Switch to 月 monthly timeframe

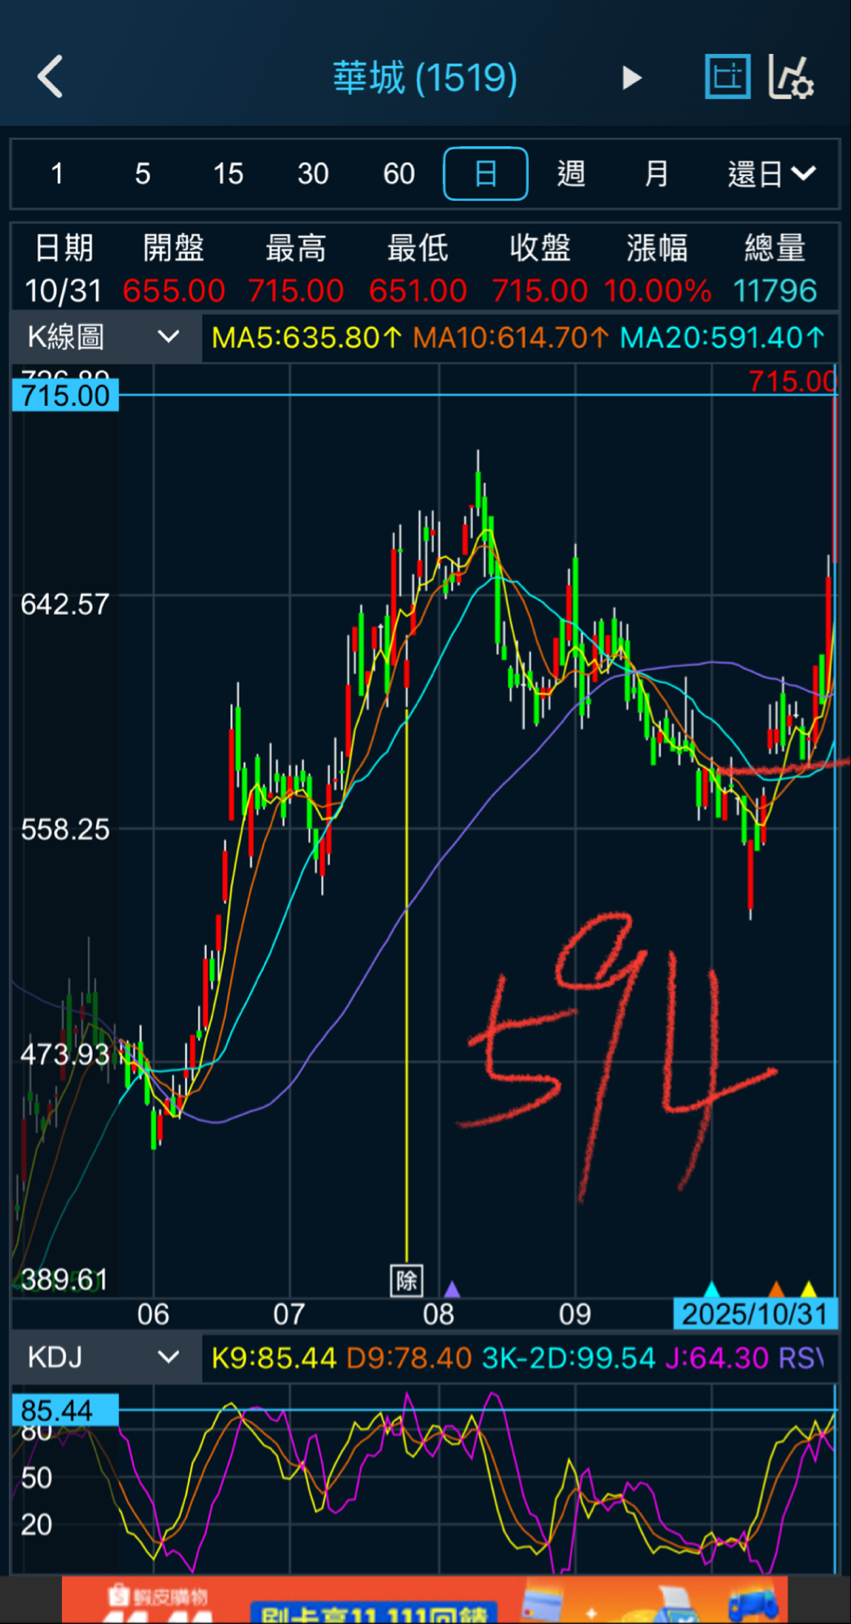656,174
